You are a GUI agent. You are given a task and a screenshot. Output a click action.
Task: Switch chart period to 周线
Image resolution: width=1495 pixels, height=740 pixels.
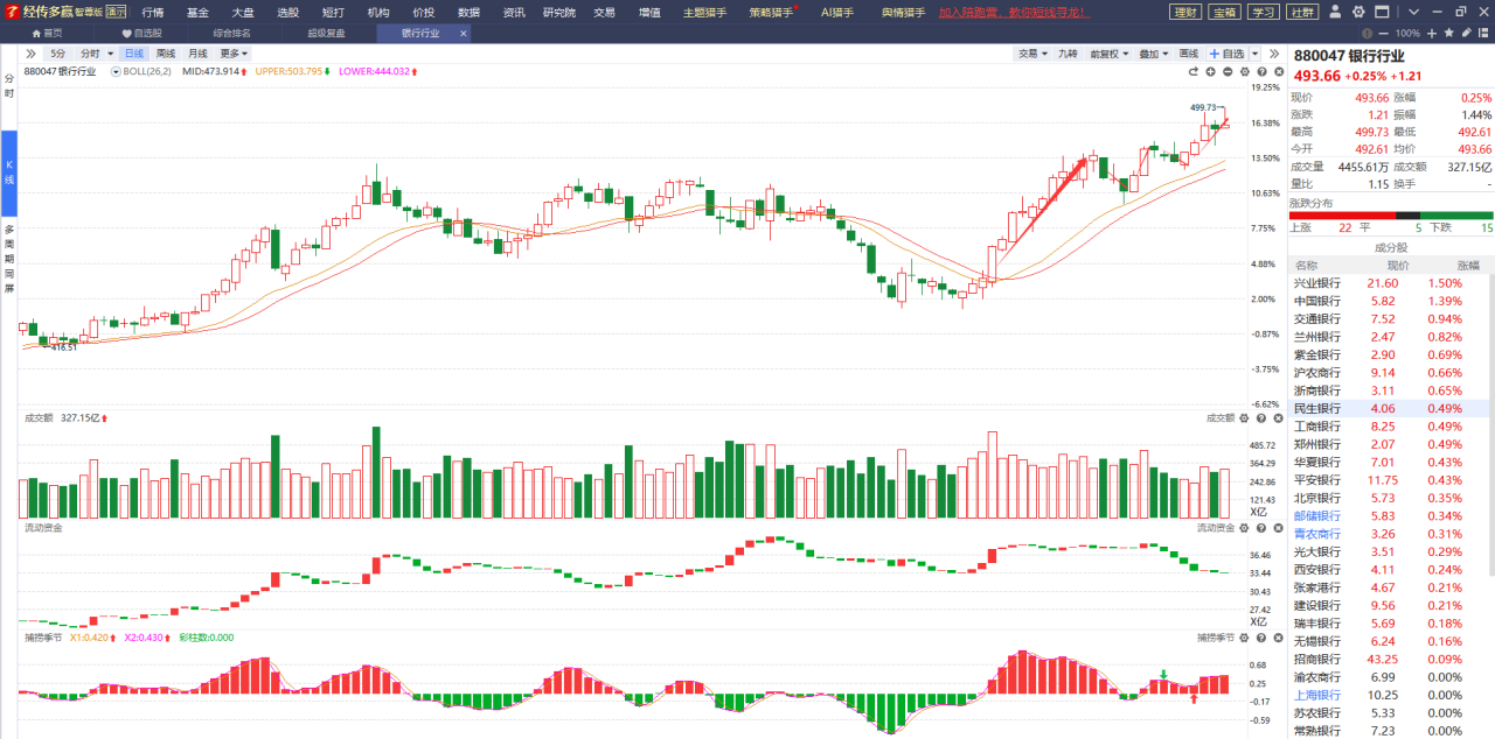166,53
